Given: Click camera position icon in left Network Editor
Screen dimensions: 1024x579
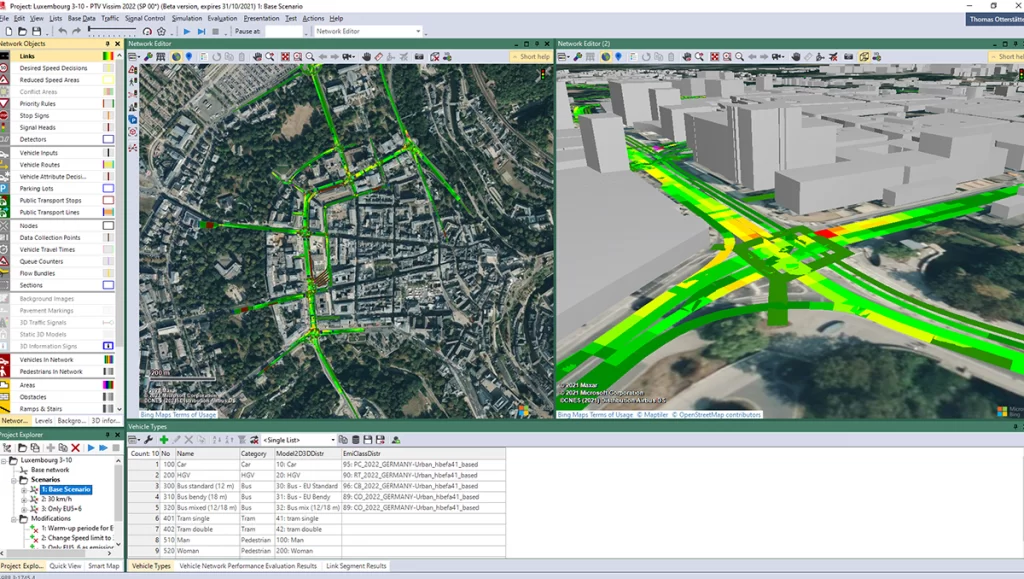Looking at the screenshot, I should click(348, 57).
